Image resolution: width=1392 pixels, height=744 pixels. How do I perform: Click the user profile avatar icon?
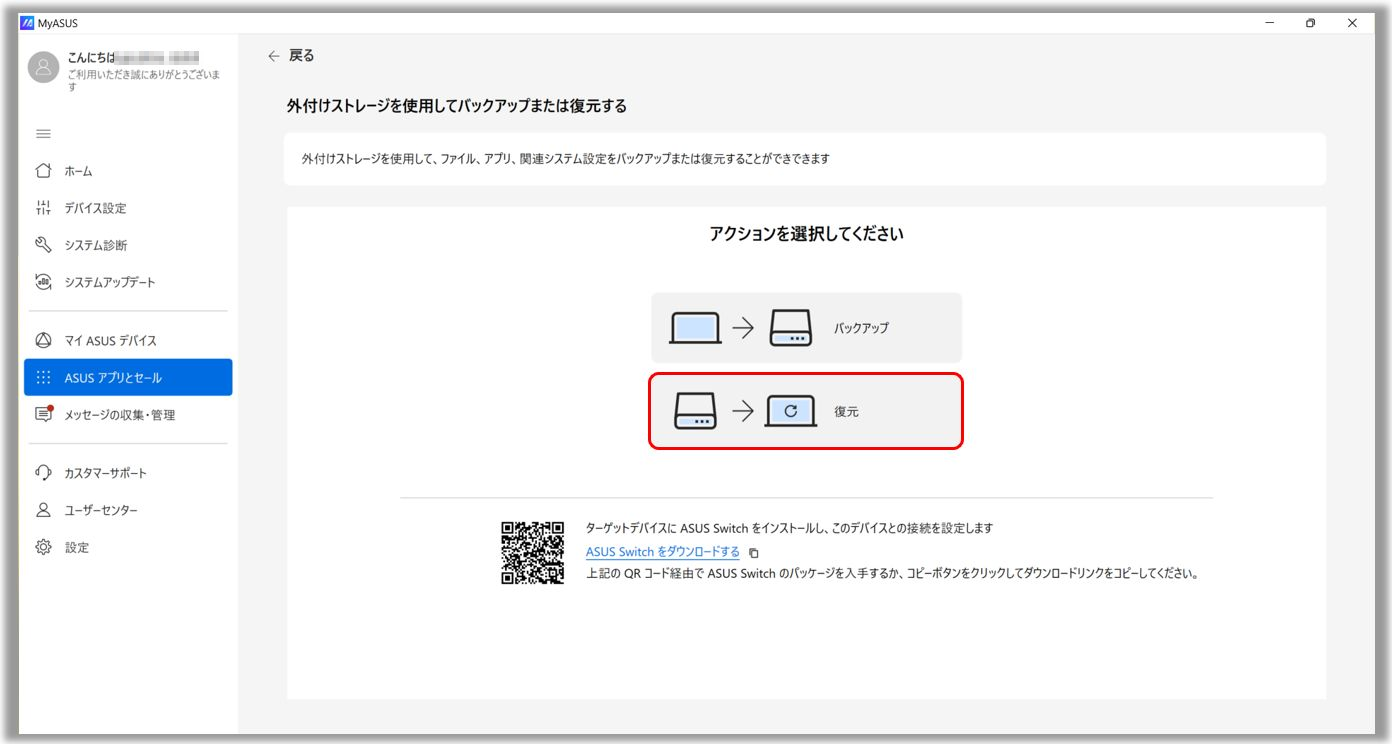43,68
